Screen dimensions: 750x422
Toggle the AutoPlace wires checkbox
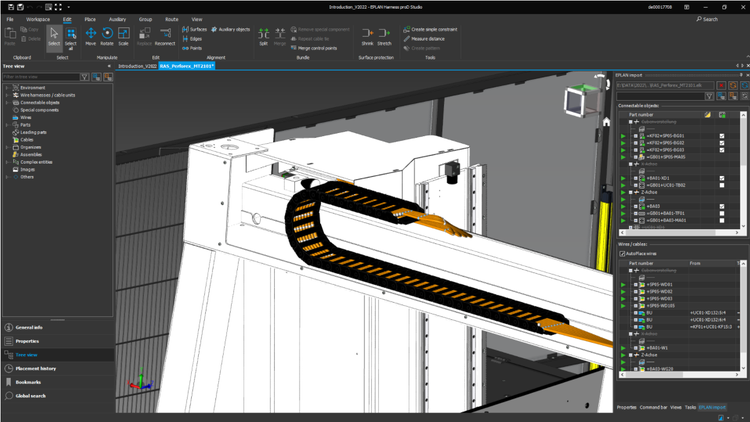pos(623,254)
